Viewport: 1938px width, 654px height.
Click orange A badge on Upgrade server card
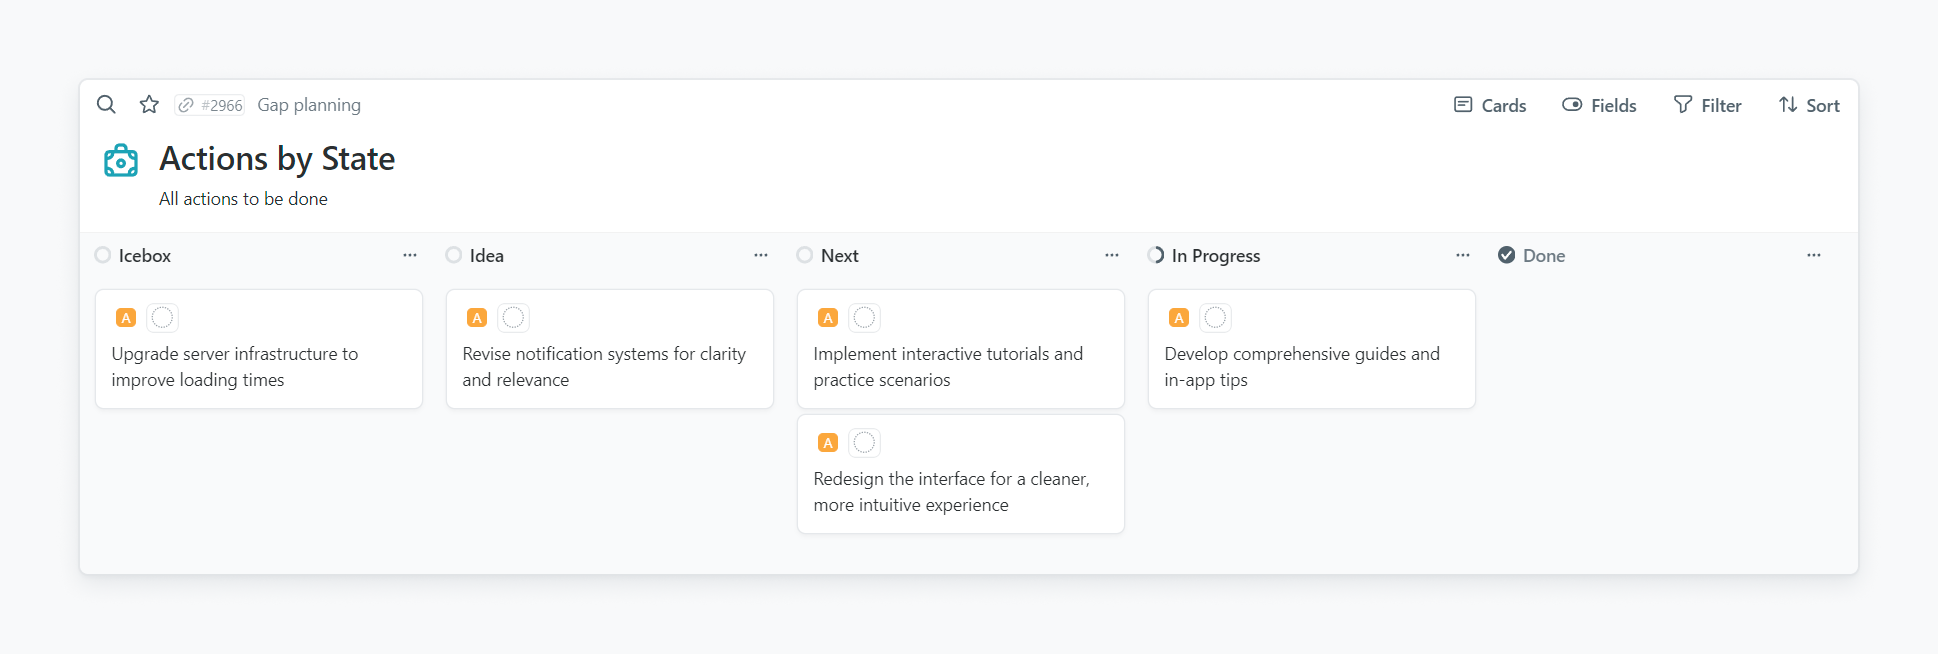(x=126, y=318)
